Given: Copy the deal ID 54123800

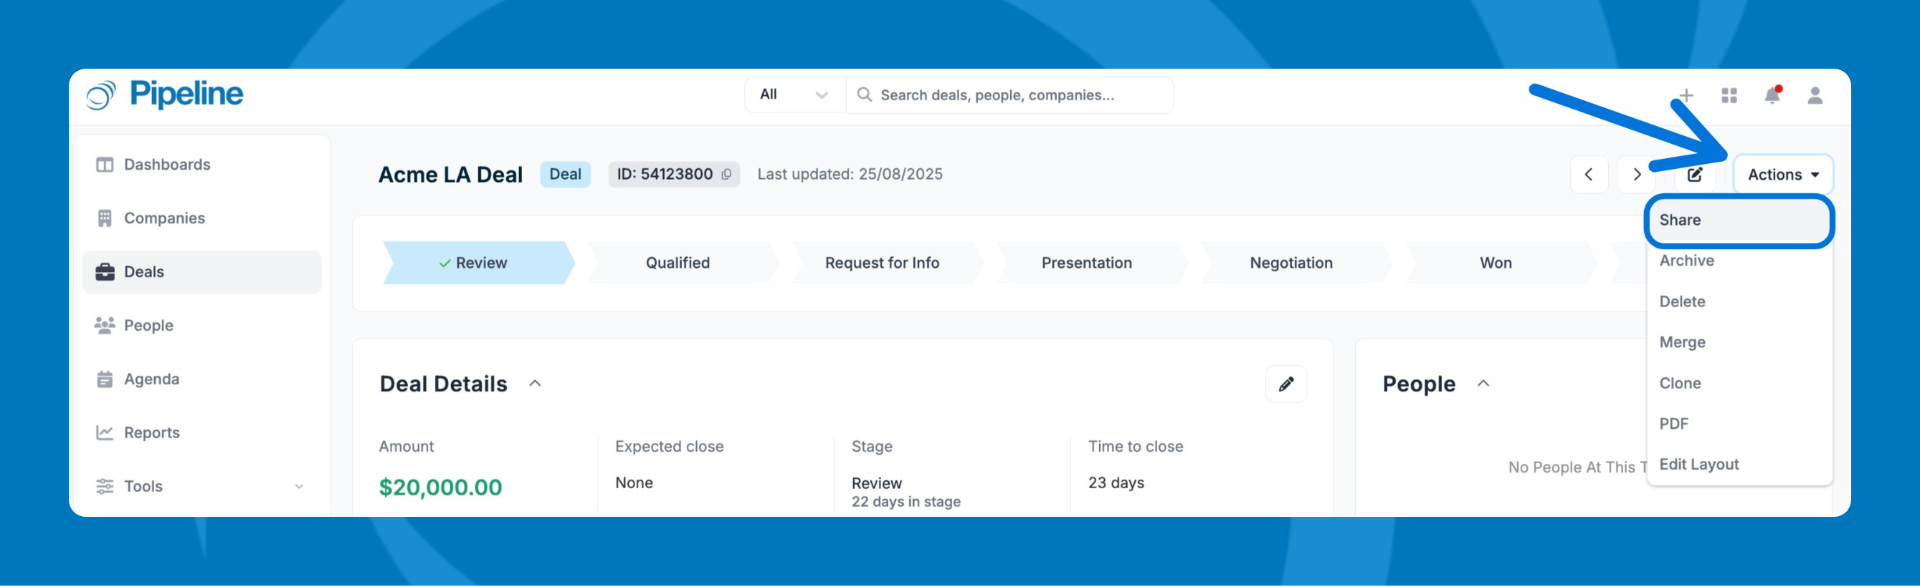Looking at the screenshot, I should tap(727, 175).
